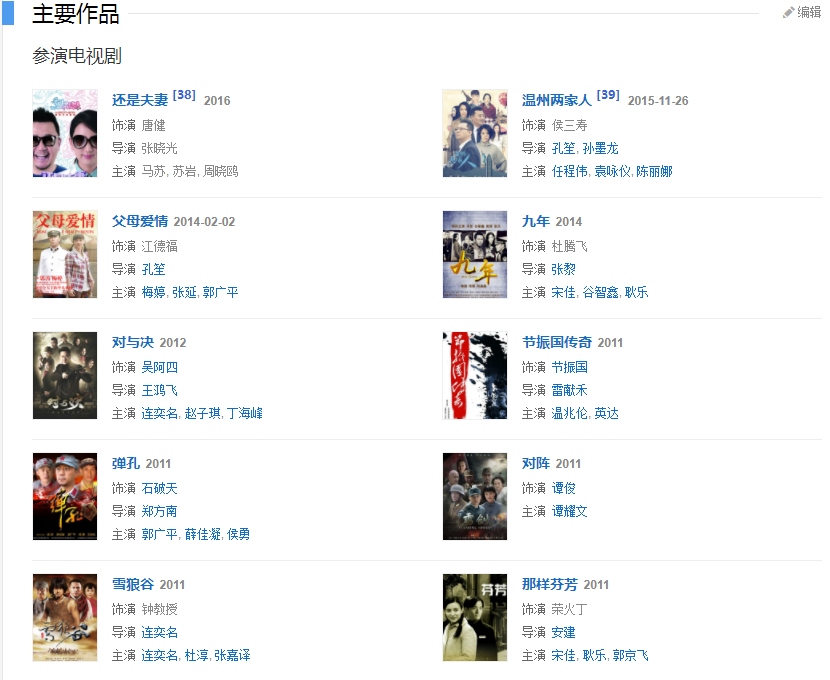This screenshot has height=680, width=830.
Task: Open 温兆伦 cast link
Action: click(569, 413)
